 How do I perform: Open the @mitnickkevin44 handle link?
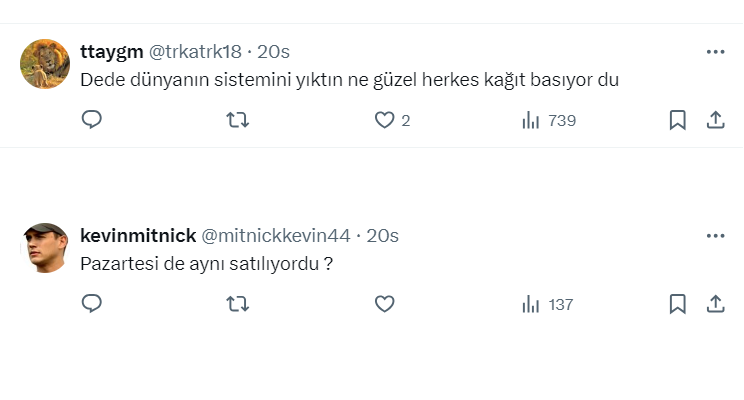click(x=276, y=235)
